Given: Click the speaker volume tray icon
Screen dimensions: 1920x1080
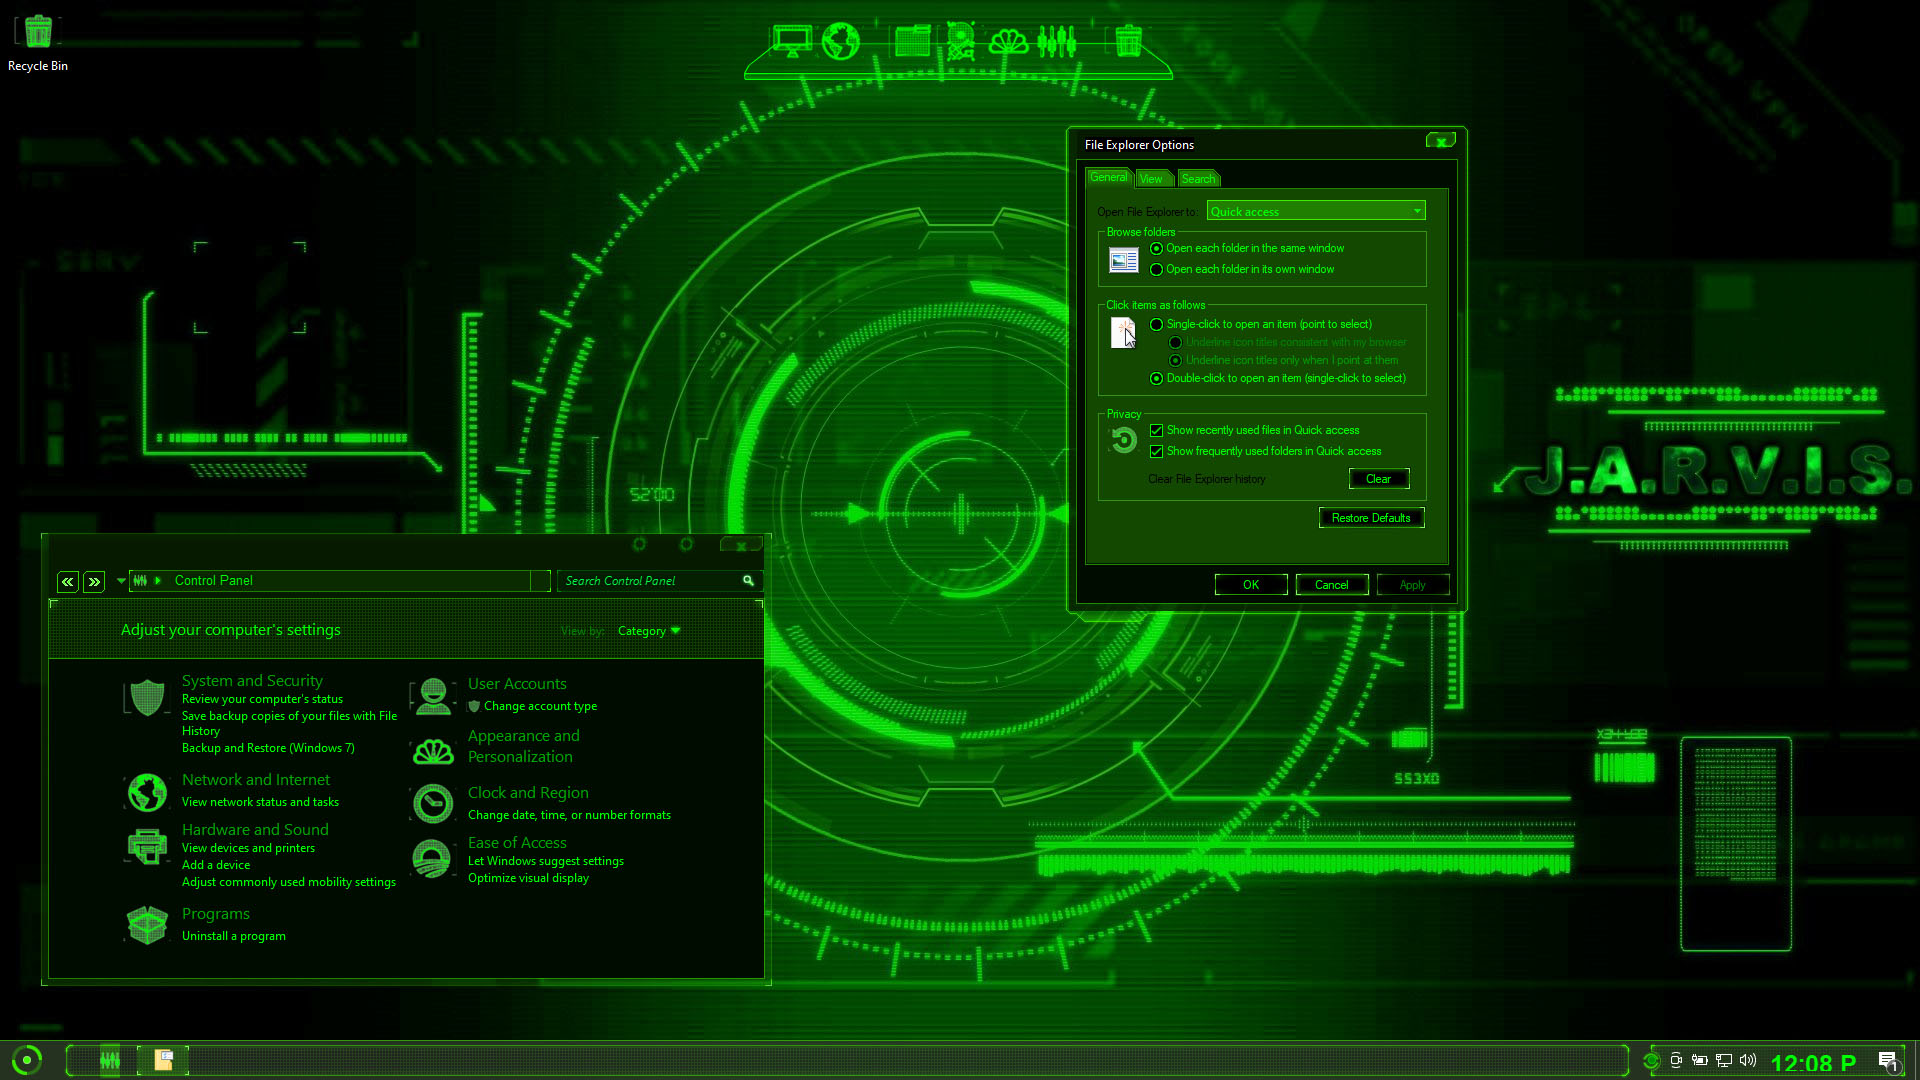Looking at the screenshot, I should tap(1748, 1061).
